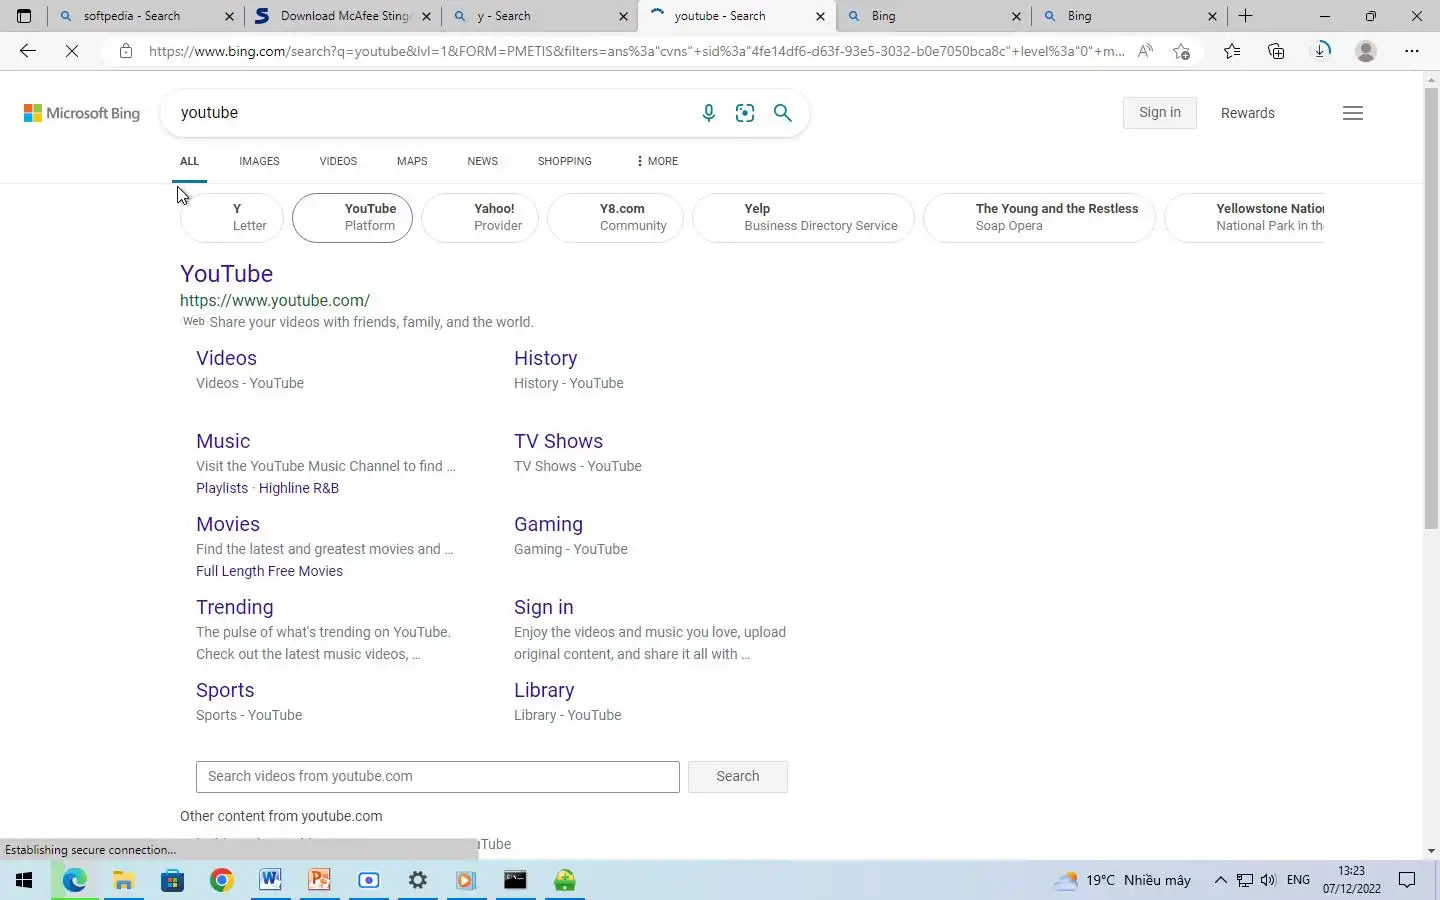The image size is (1440, 900).
Task: Select the NEWS search tab
Action: (482, 161)
